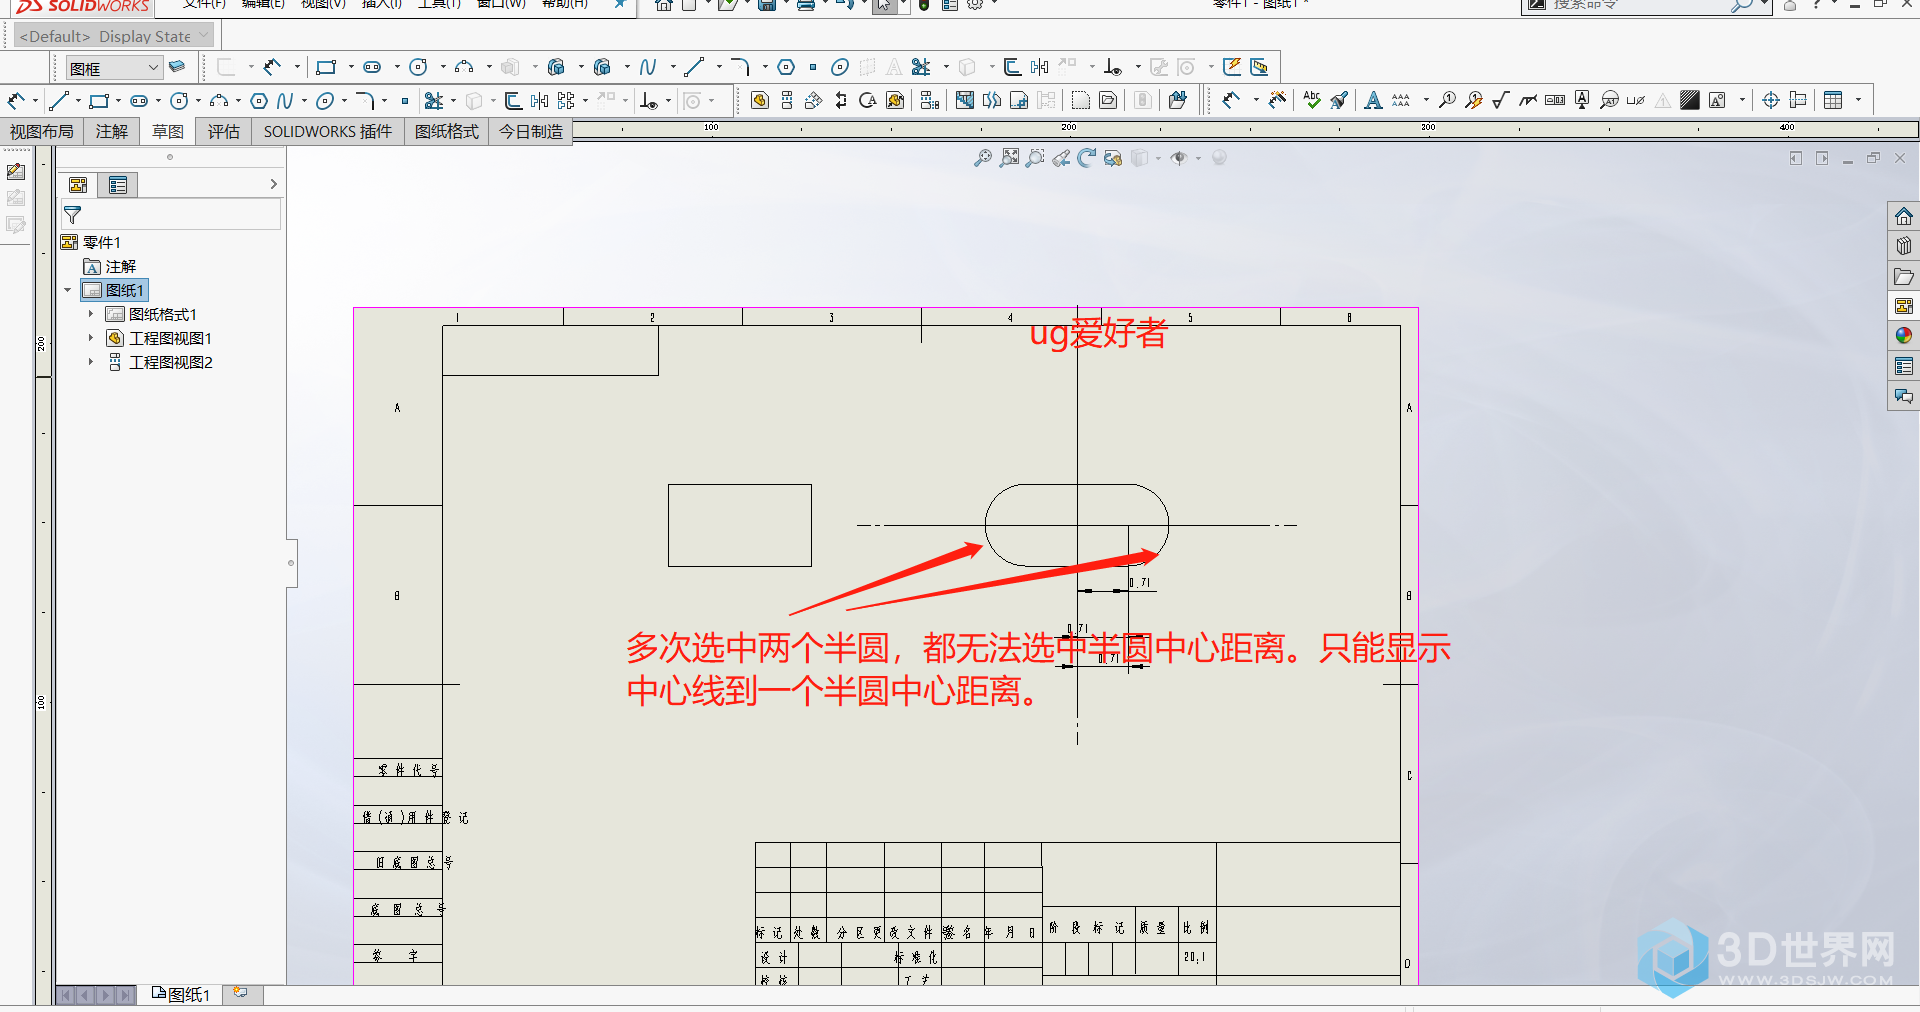Select the 工程图视图2 item in the tree
Image resolution: width=1920 pixels, height=1012 pixels.
[160, 362]
